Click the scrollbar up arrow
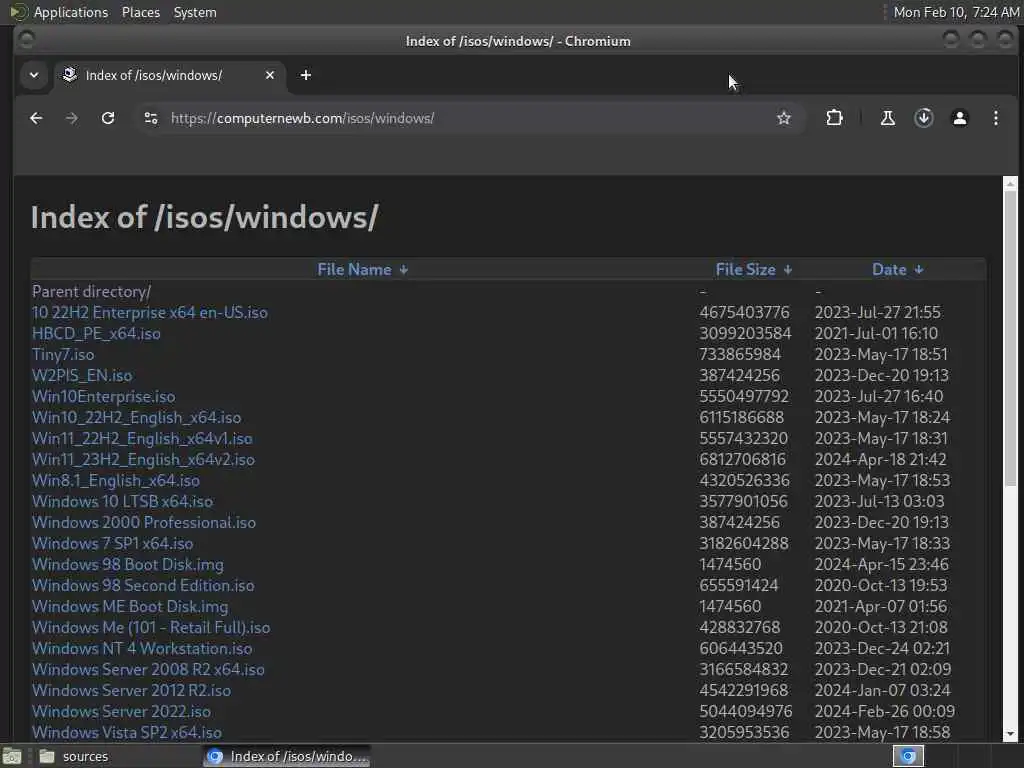 [1010, 183]
